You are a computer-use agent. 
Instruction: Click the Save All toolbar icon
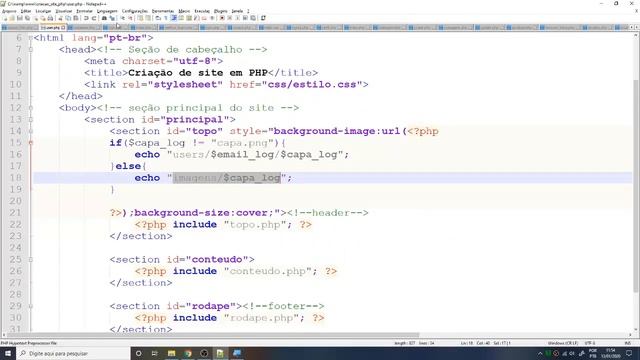tap(27, 18)
